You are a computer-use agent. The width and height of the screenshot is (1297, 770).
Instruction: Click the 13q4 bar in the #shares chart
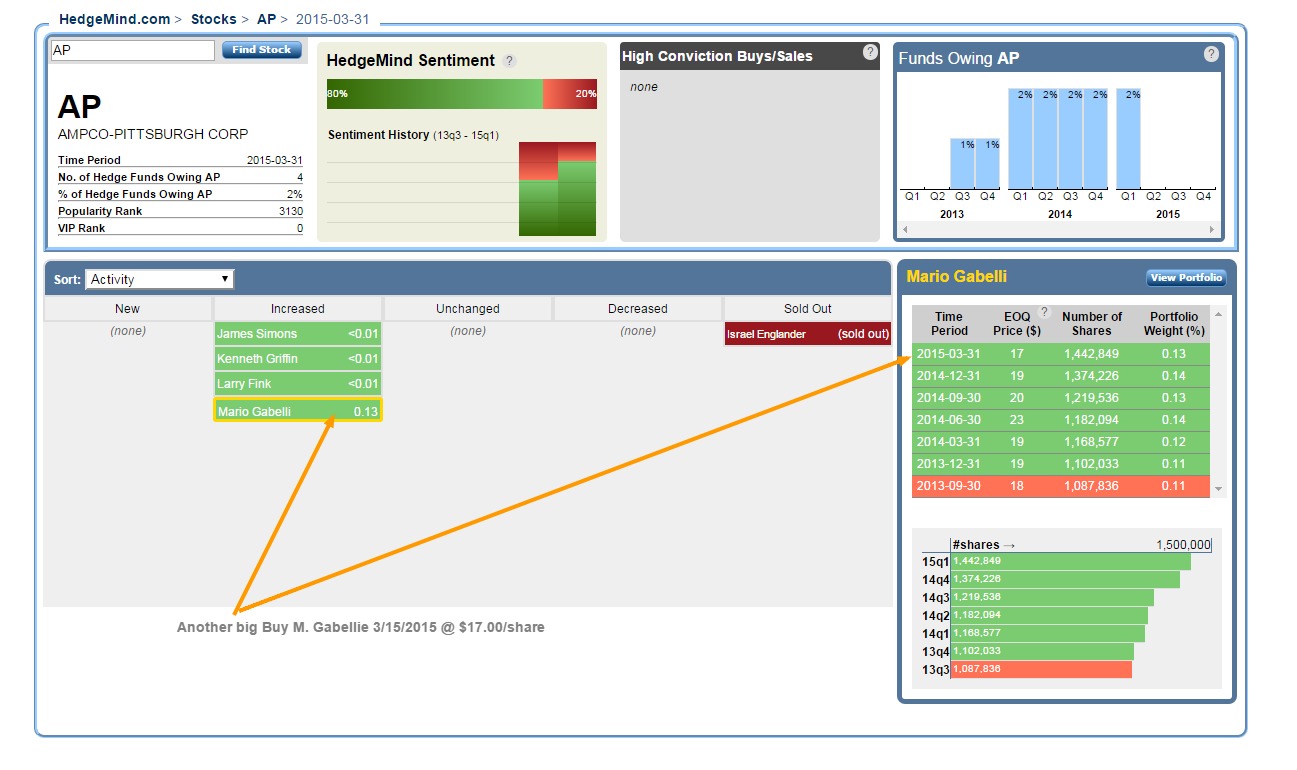[1042, 651]
